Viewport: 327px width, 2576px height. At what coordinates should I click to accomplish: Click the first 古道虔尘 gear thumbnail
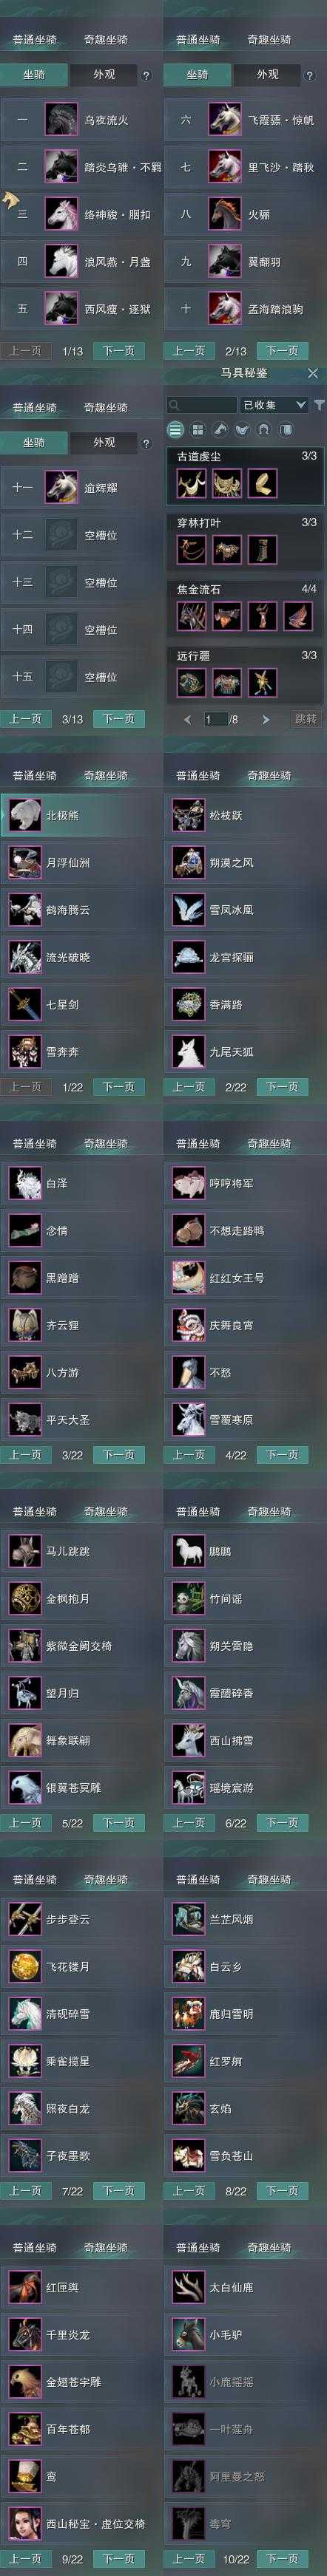(x=191, y=484)
